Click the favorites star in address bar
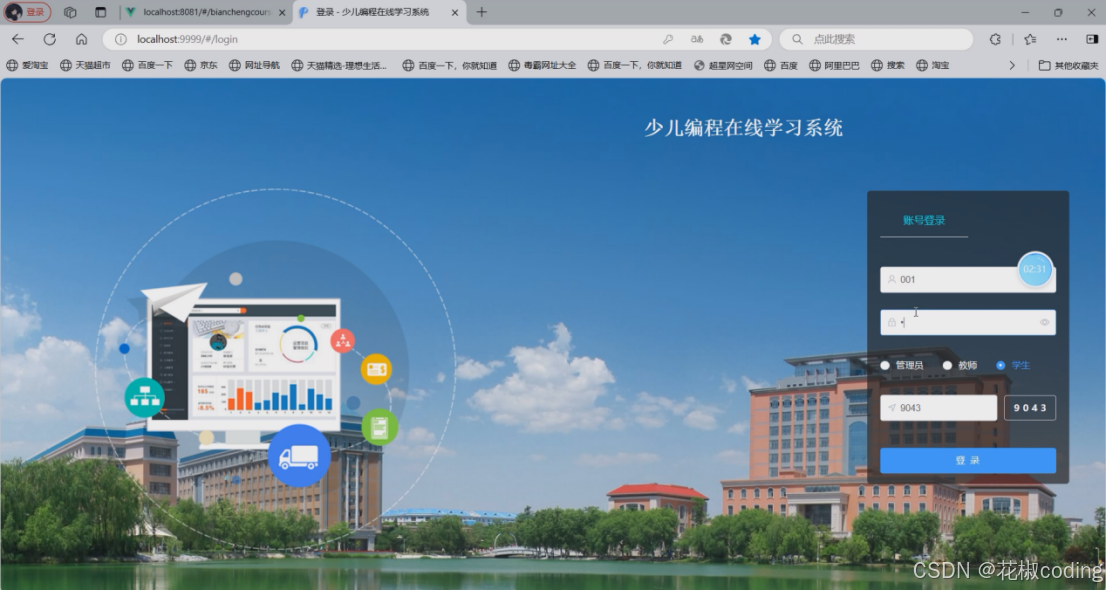 [755, 38]
